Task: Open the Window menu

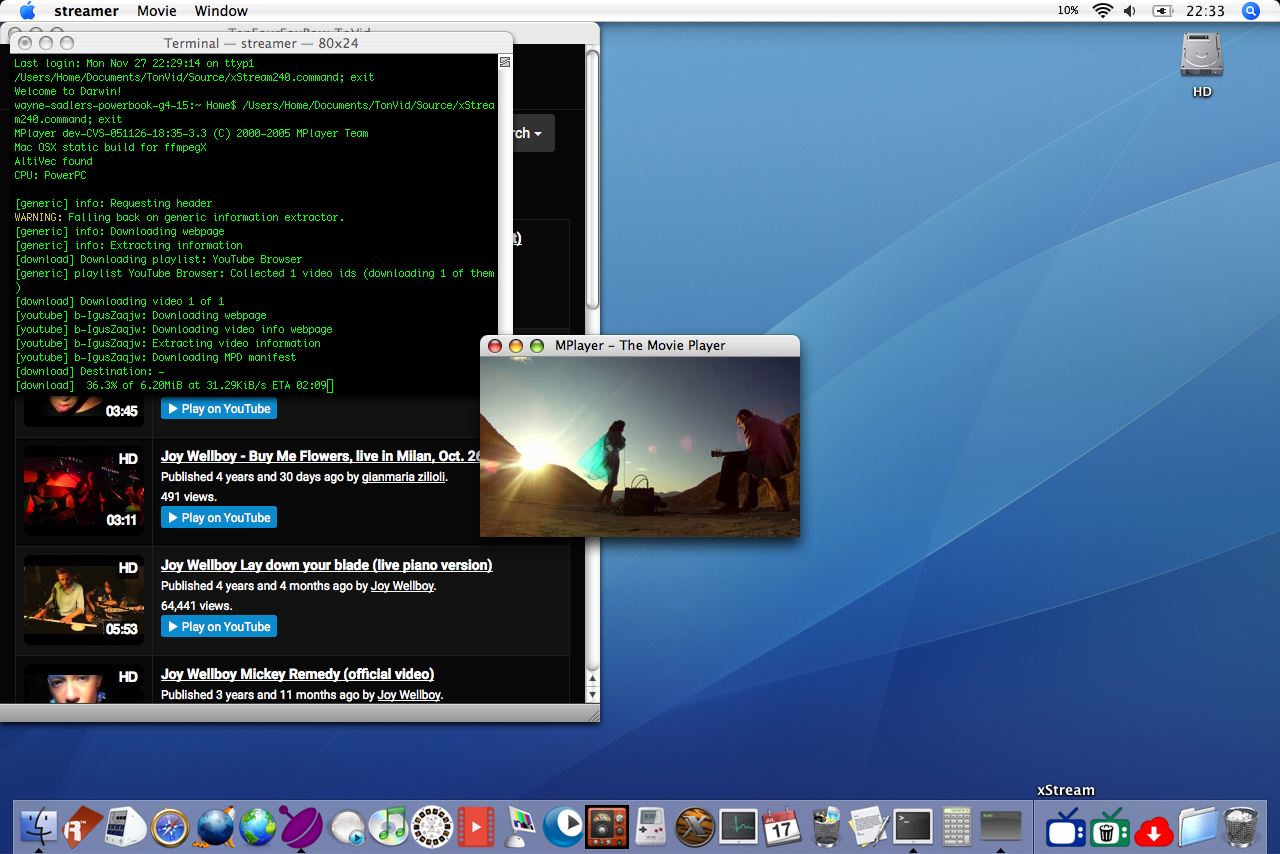Action: (221, 11)
